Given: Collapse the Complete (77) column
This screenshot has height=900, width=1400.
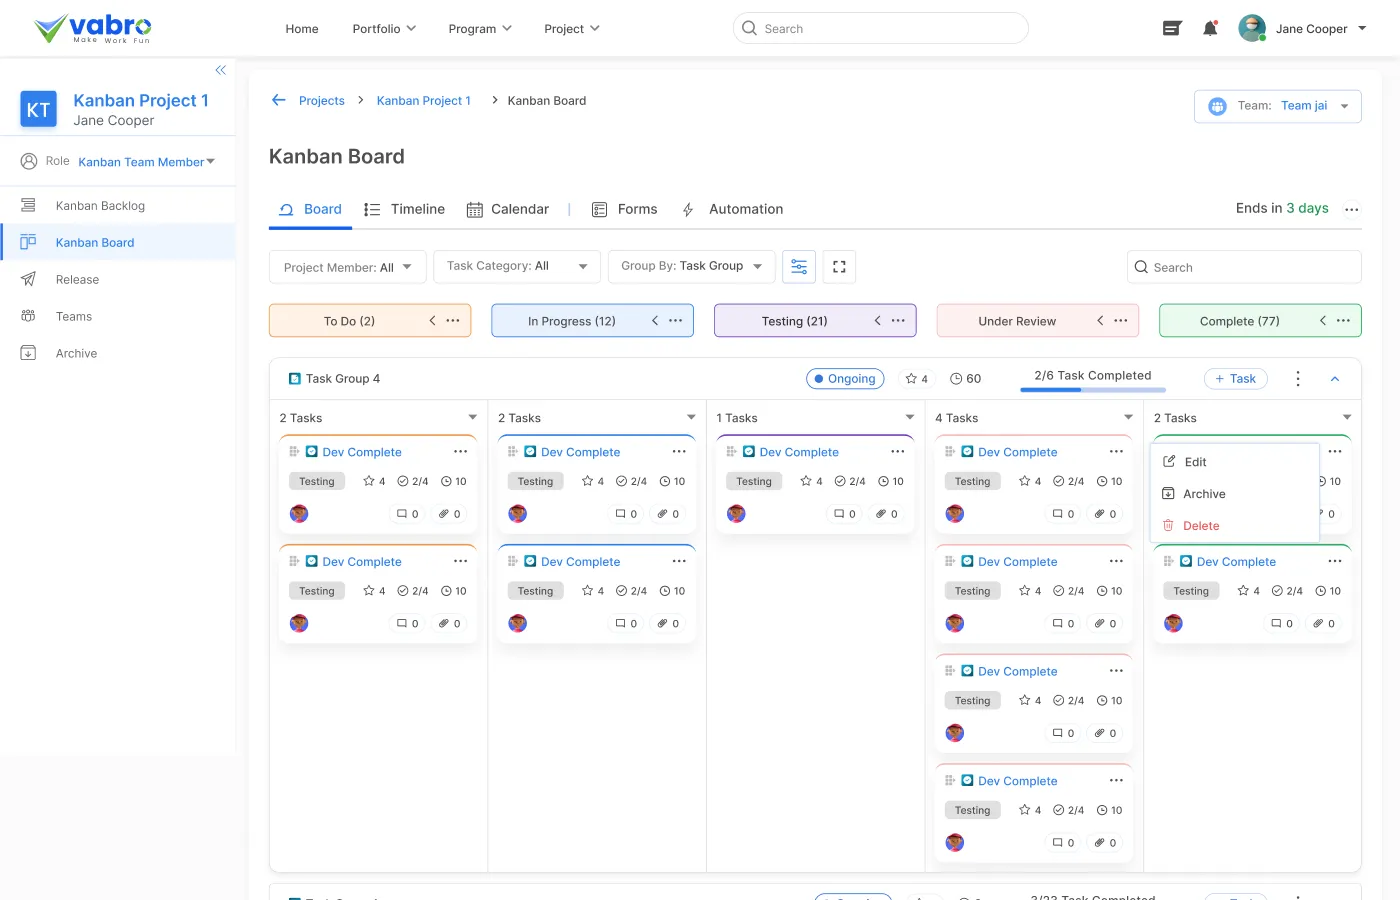Looking at the screenshot, I should point(1322,321).
